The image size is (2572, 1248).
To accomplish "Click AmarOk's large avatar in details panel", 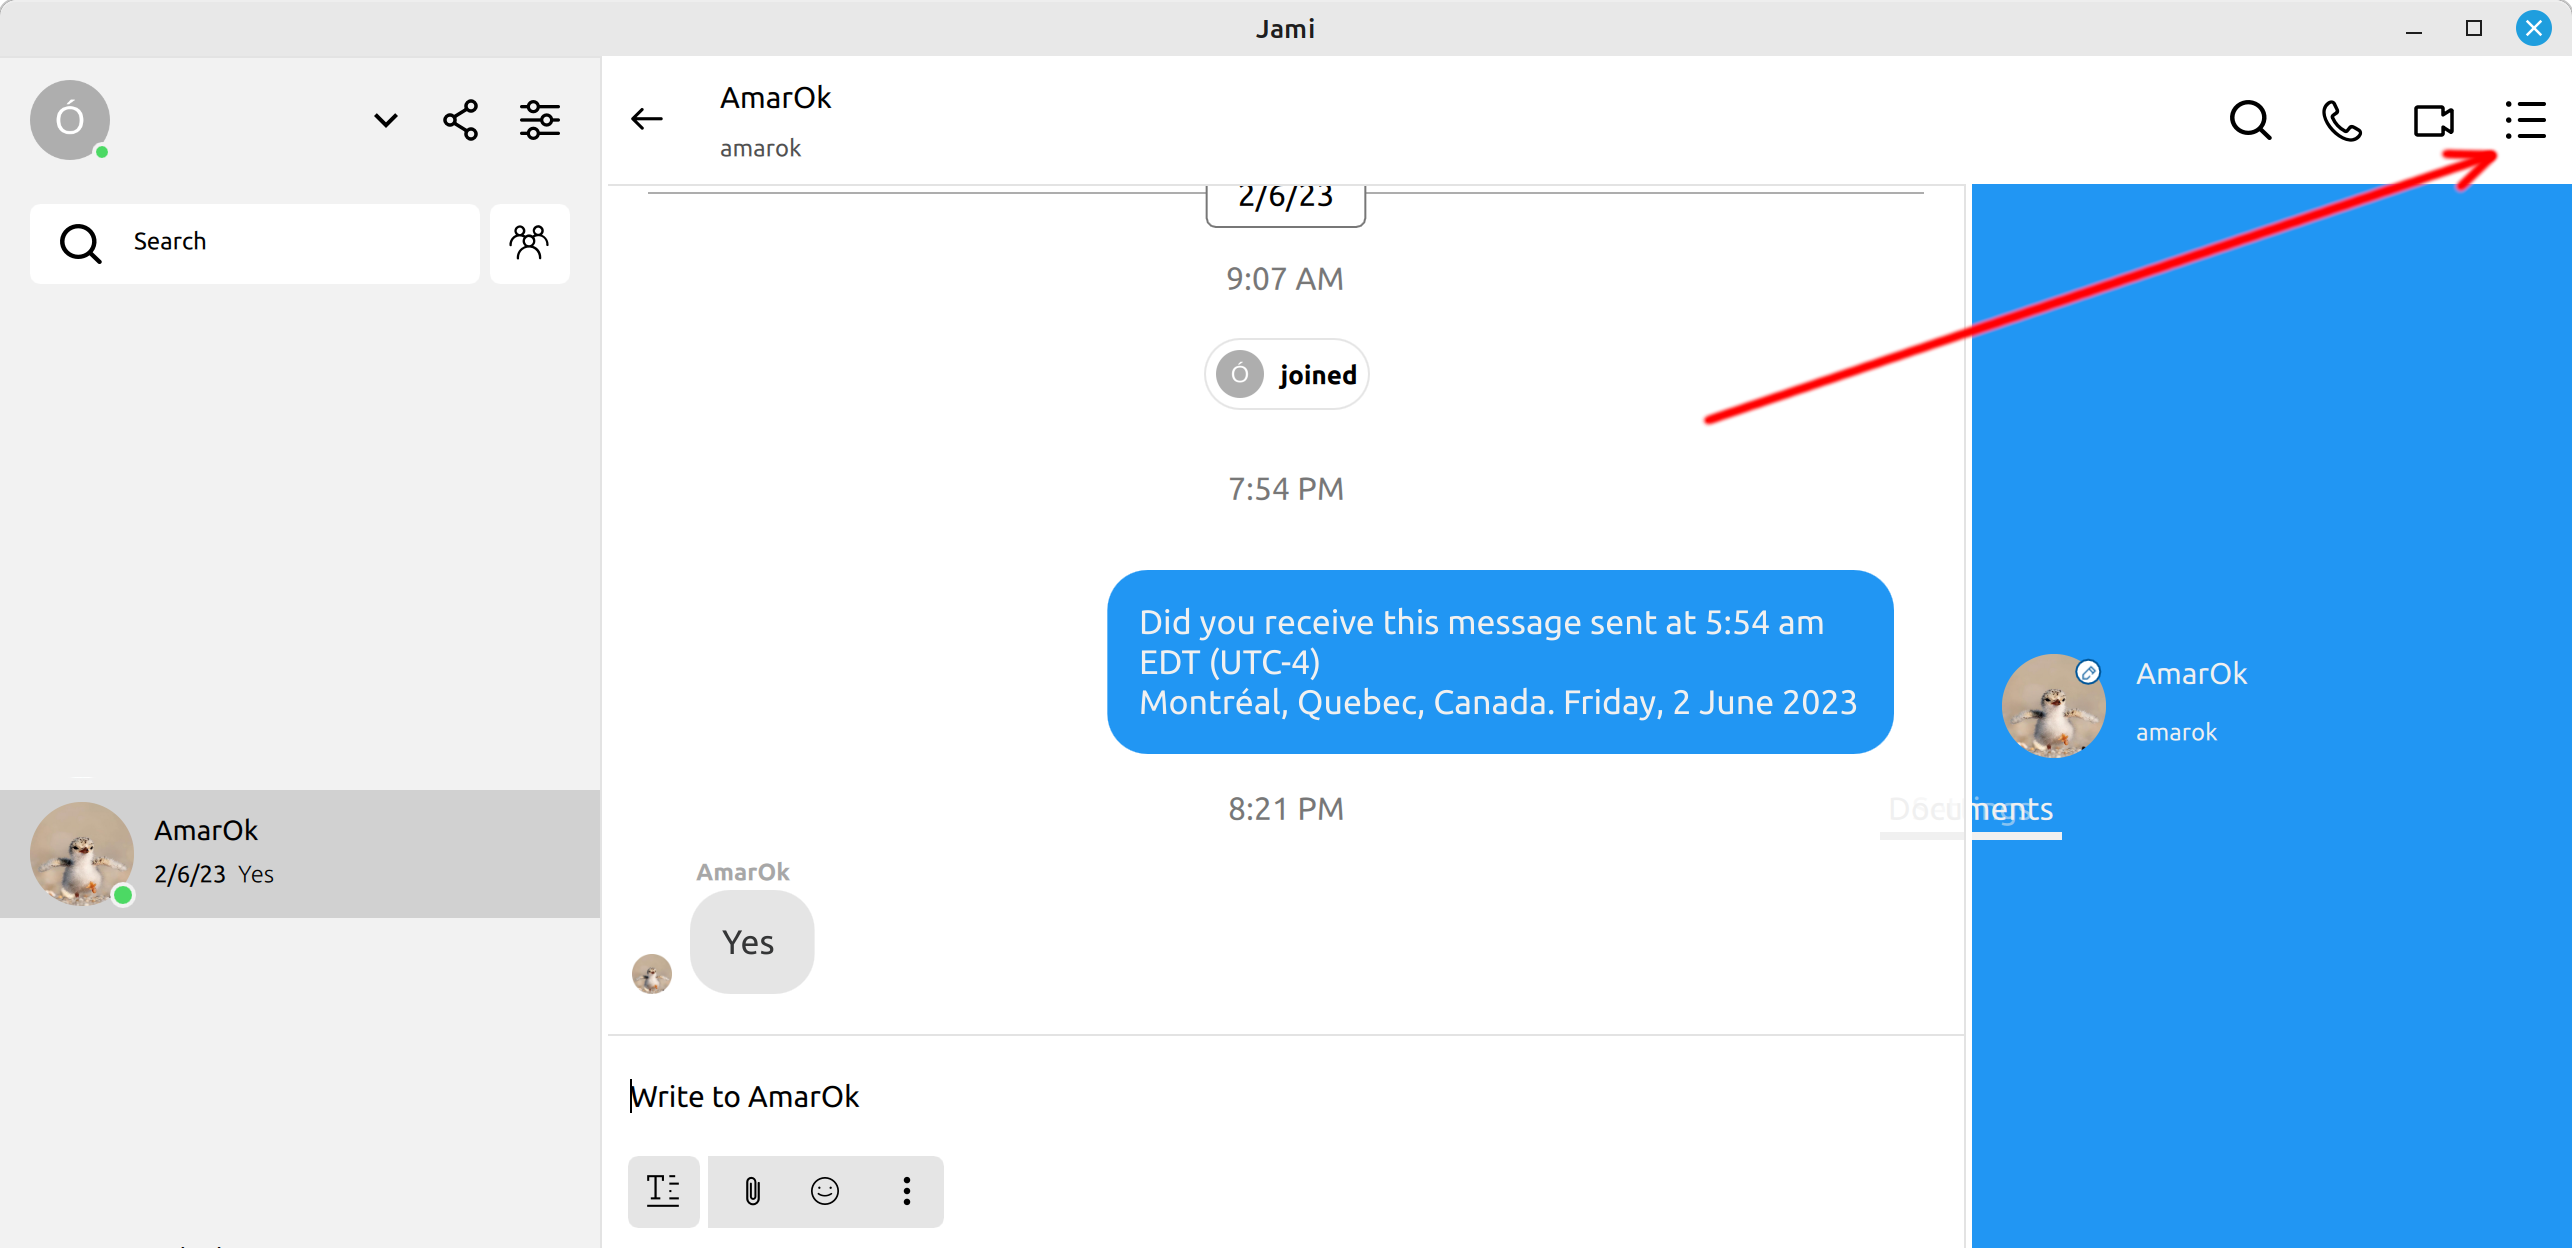I will [x=2053, y=706].
